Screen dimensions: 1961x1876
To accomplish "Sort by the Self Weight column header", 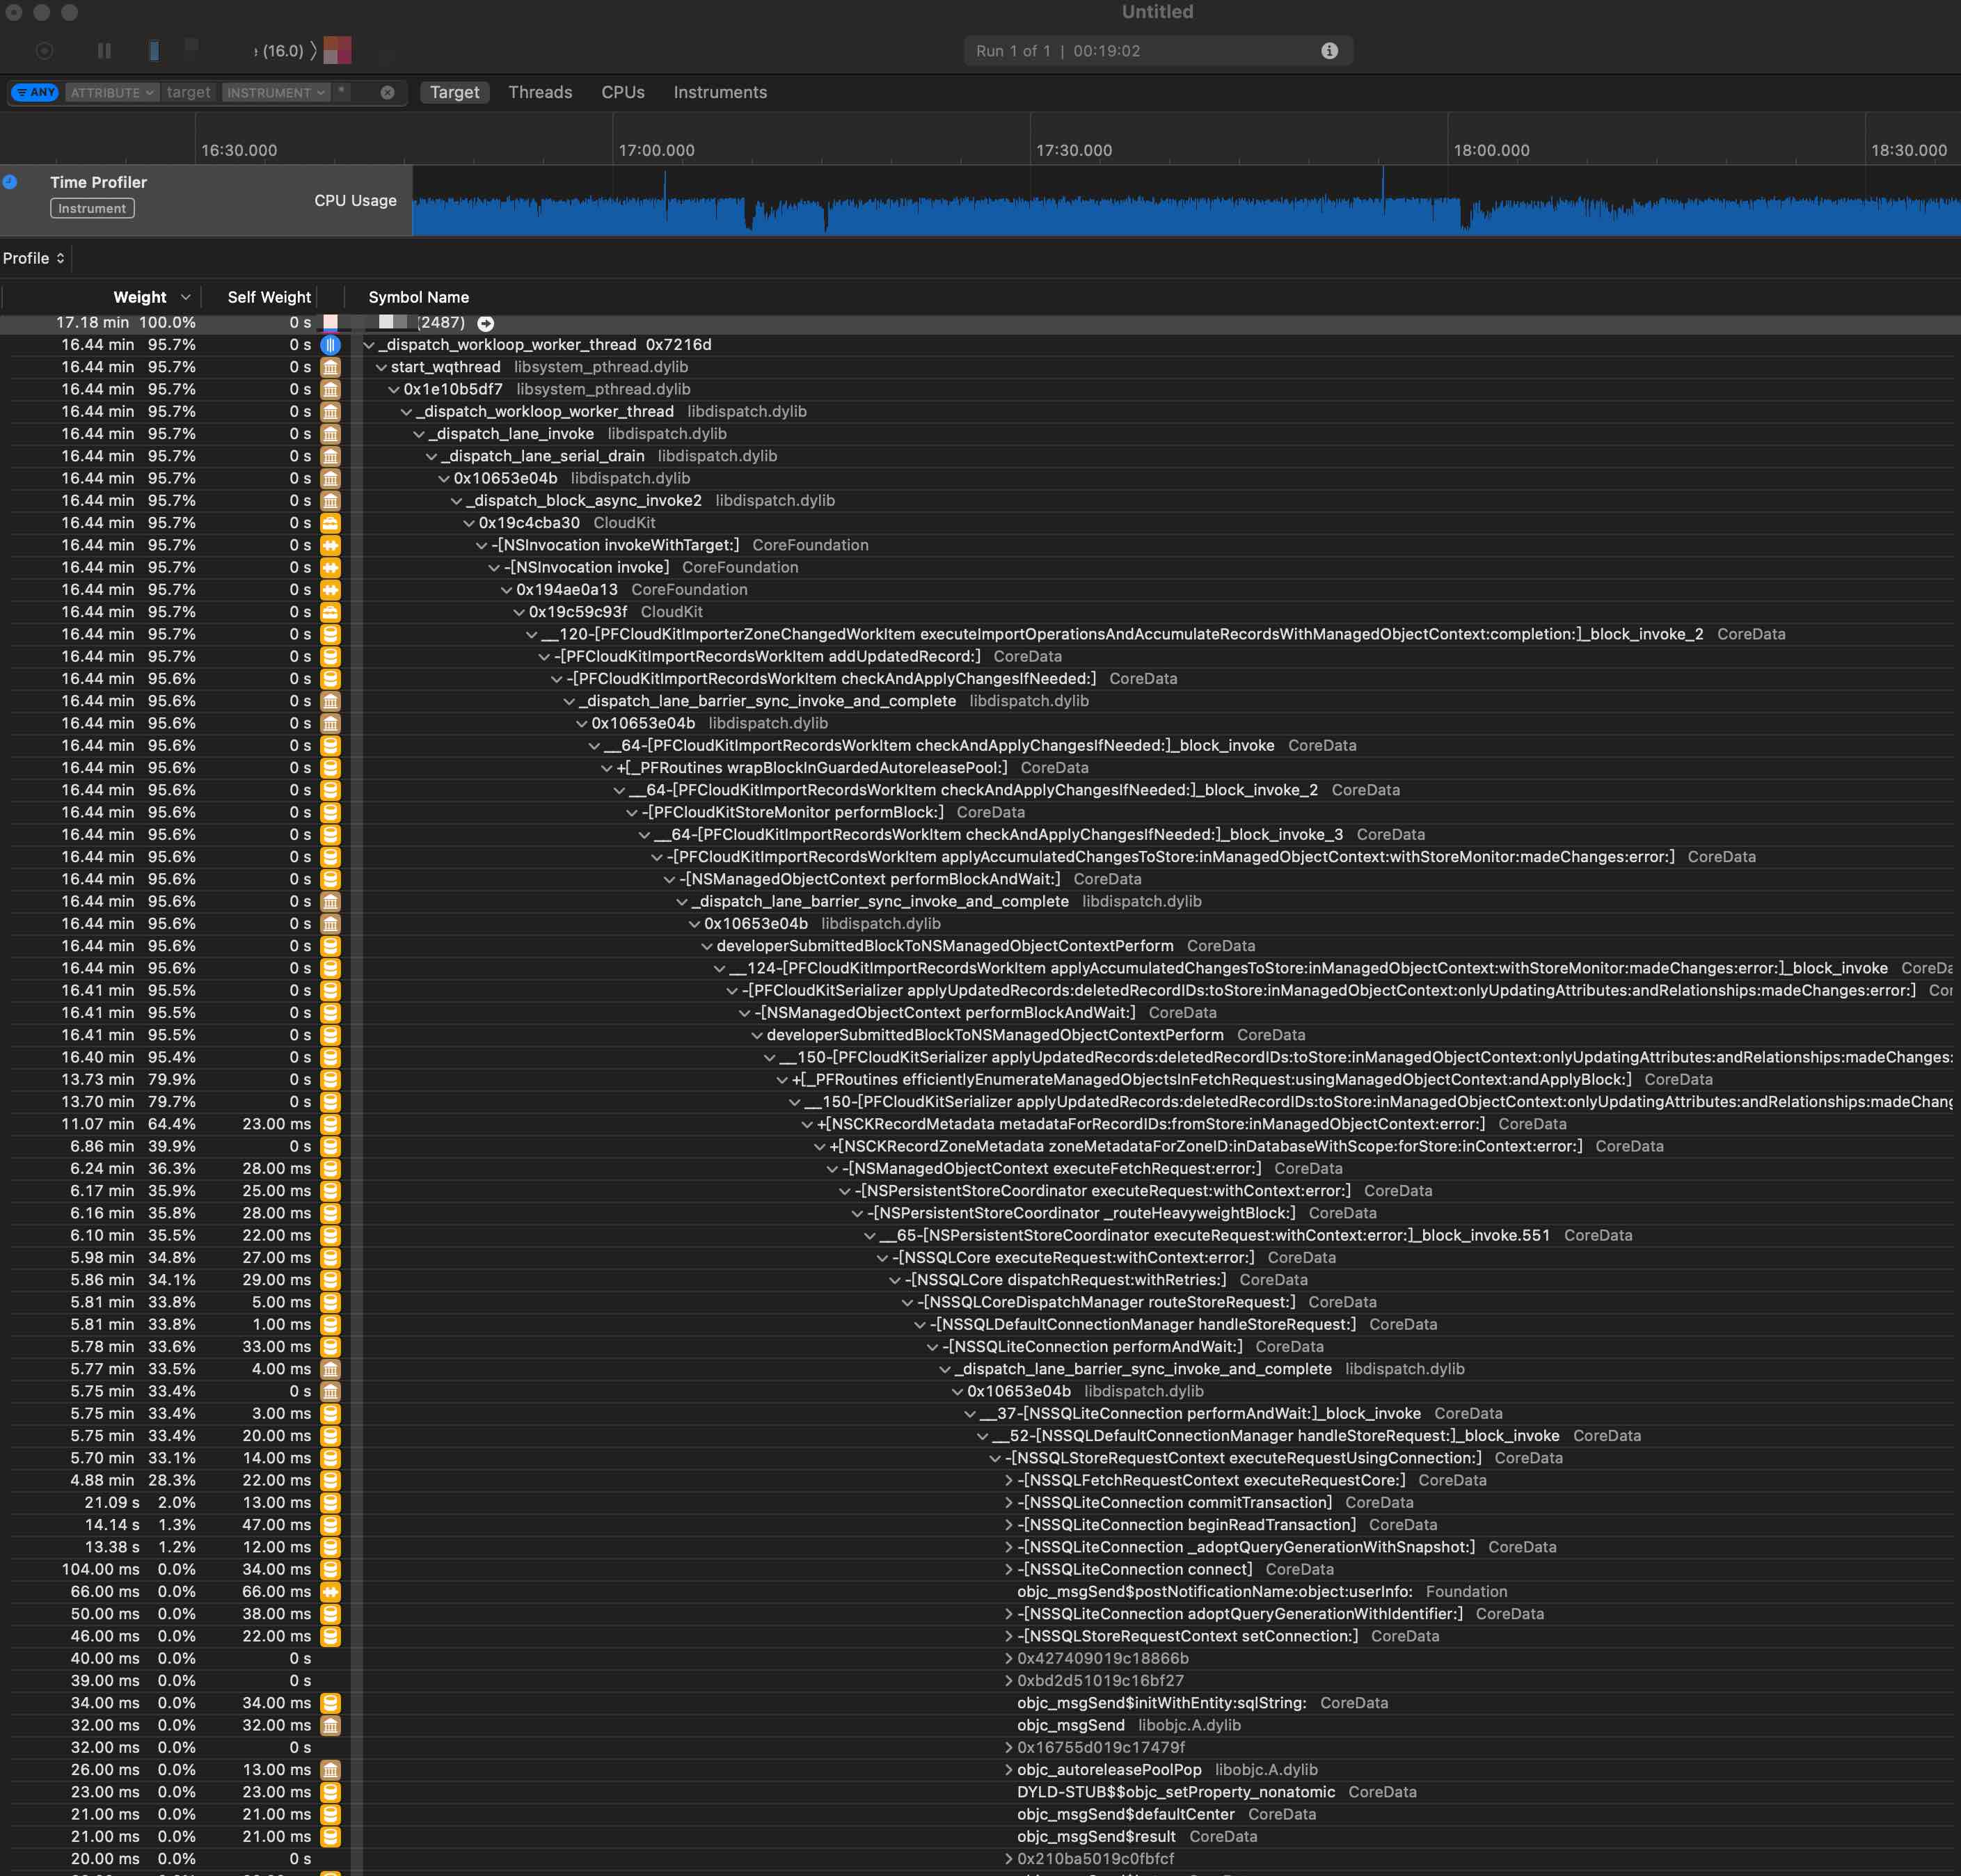I will [x=268, y=297].
